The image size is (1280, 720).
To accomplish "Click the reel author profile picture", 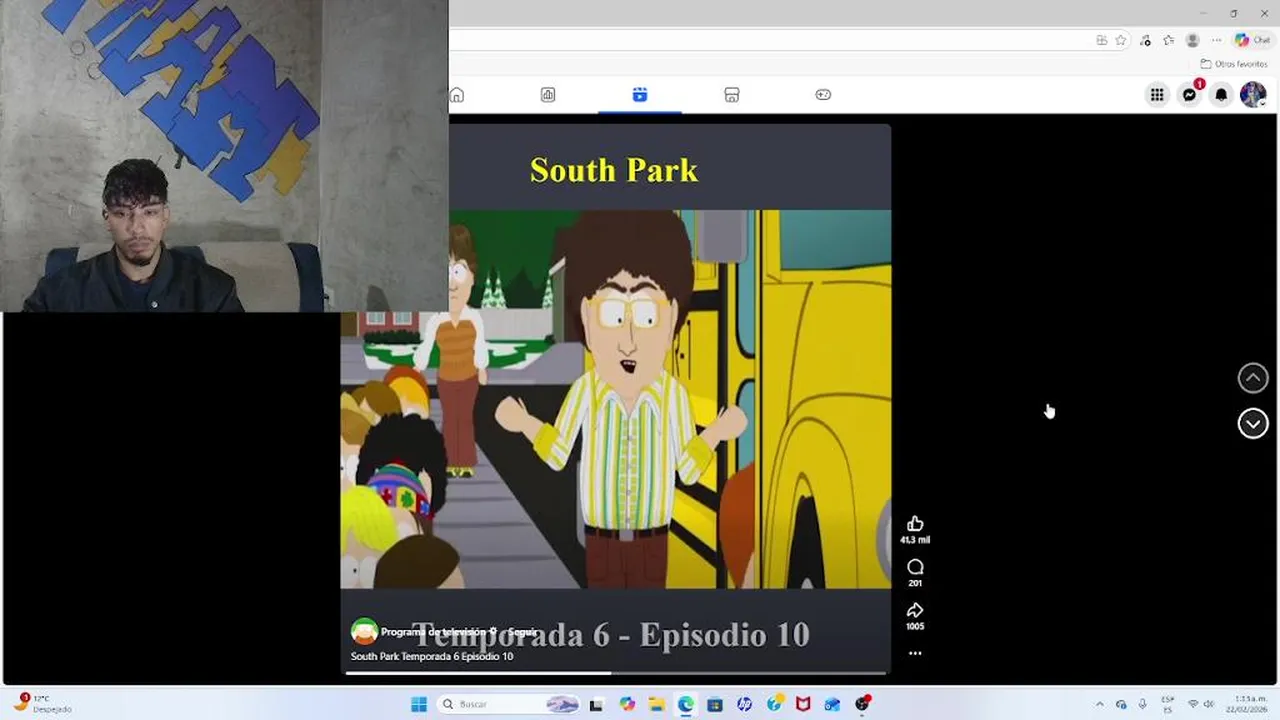I will tap(364, 631).
